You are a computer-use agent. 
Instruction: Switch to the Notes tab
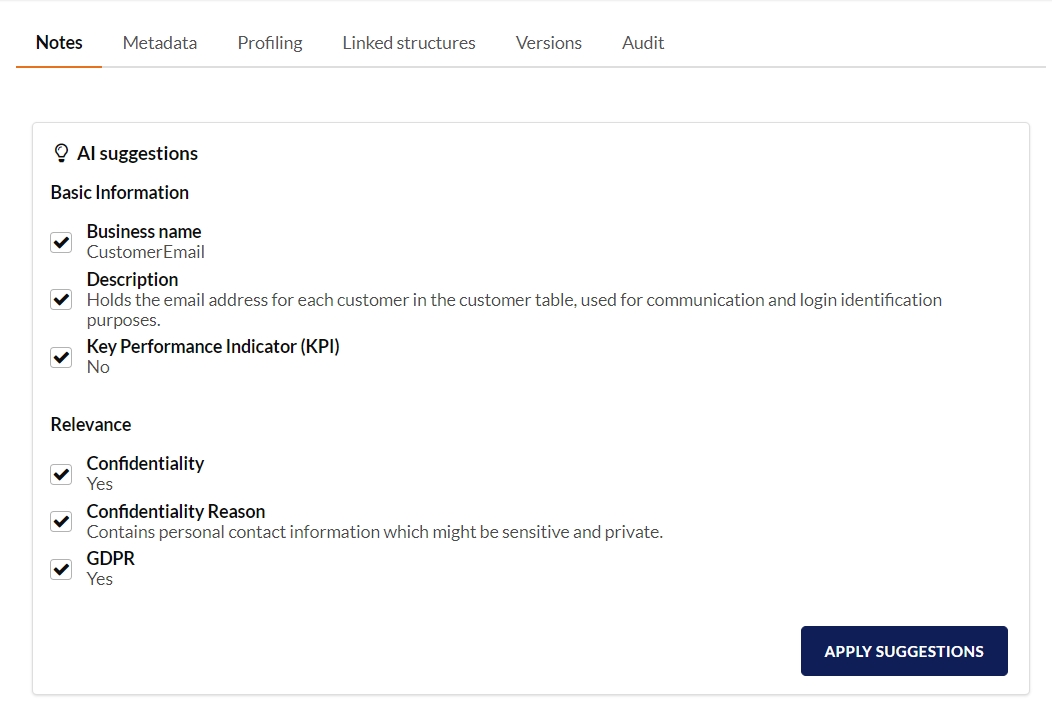point(59,43)
